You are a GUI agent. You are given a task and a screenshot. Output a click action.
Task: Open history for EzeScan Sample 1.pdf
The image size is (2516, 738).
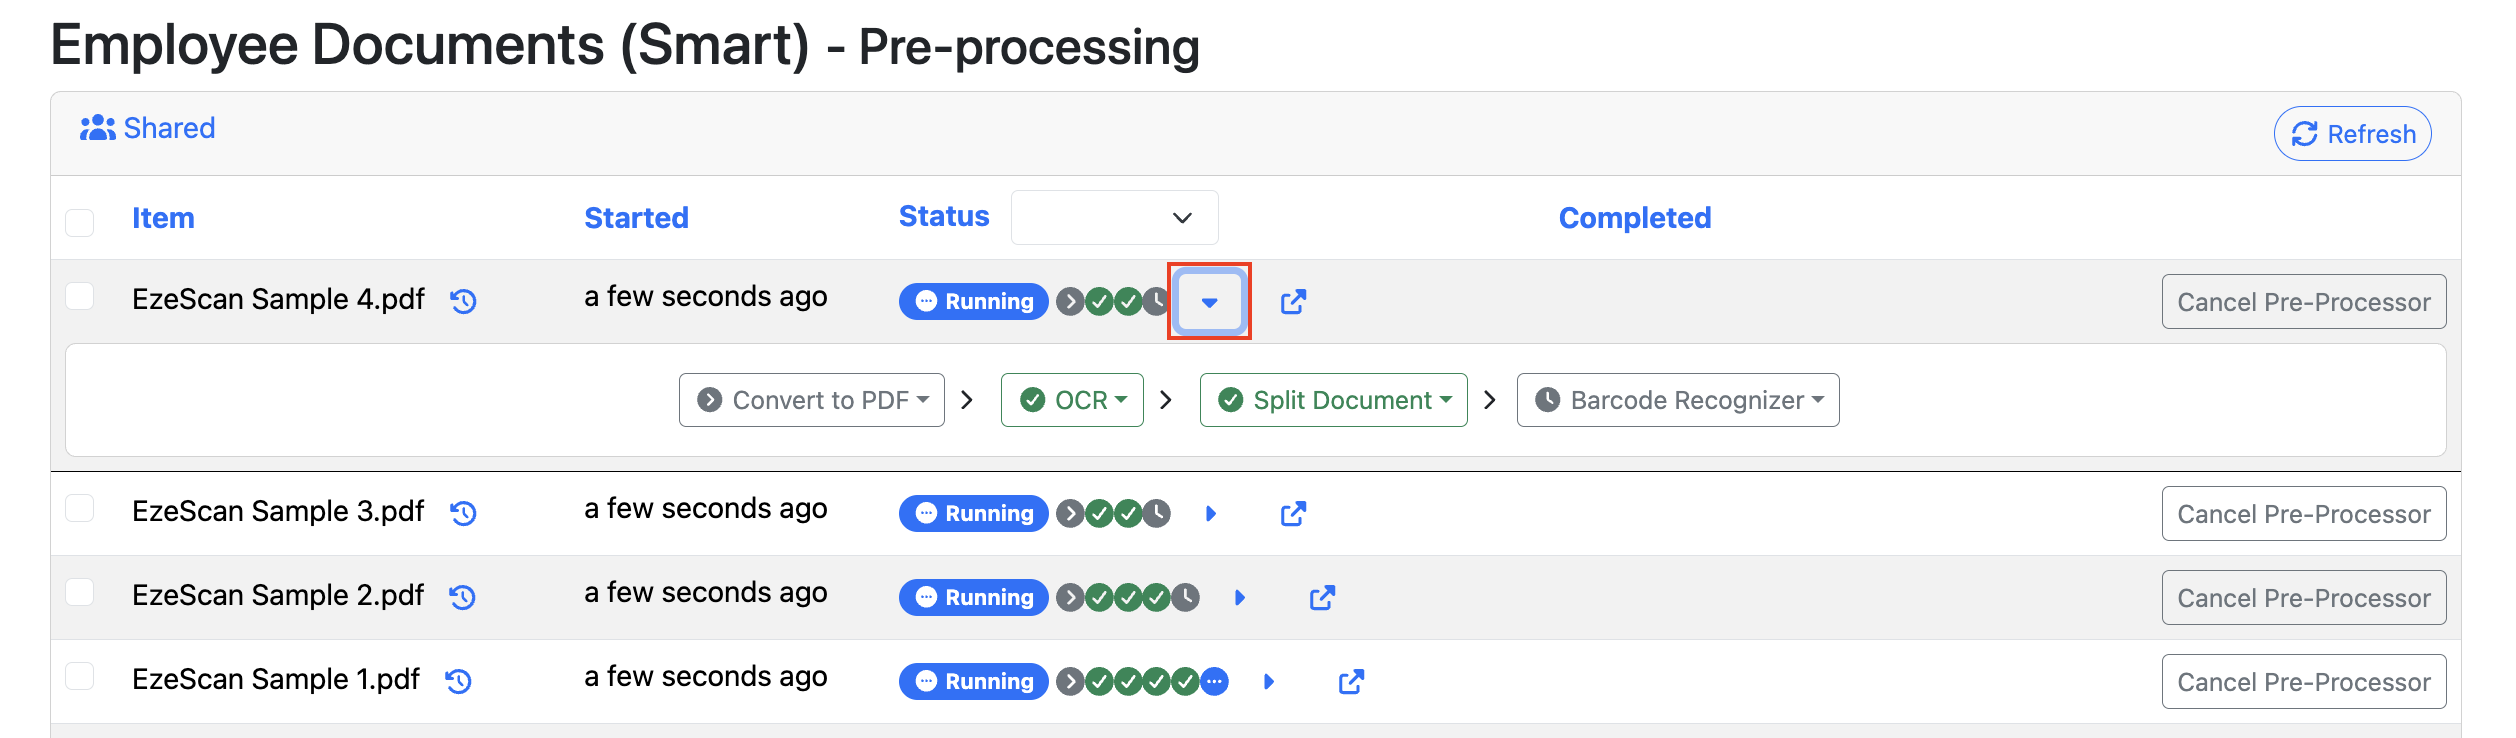pyautogui.click(x=458, y=681)
